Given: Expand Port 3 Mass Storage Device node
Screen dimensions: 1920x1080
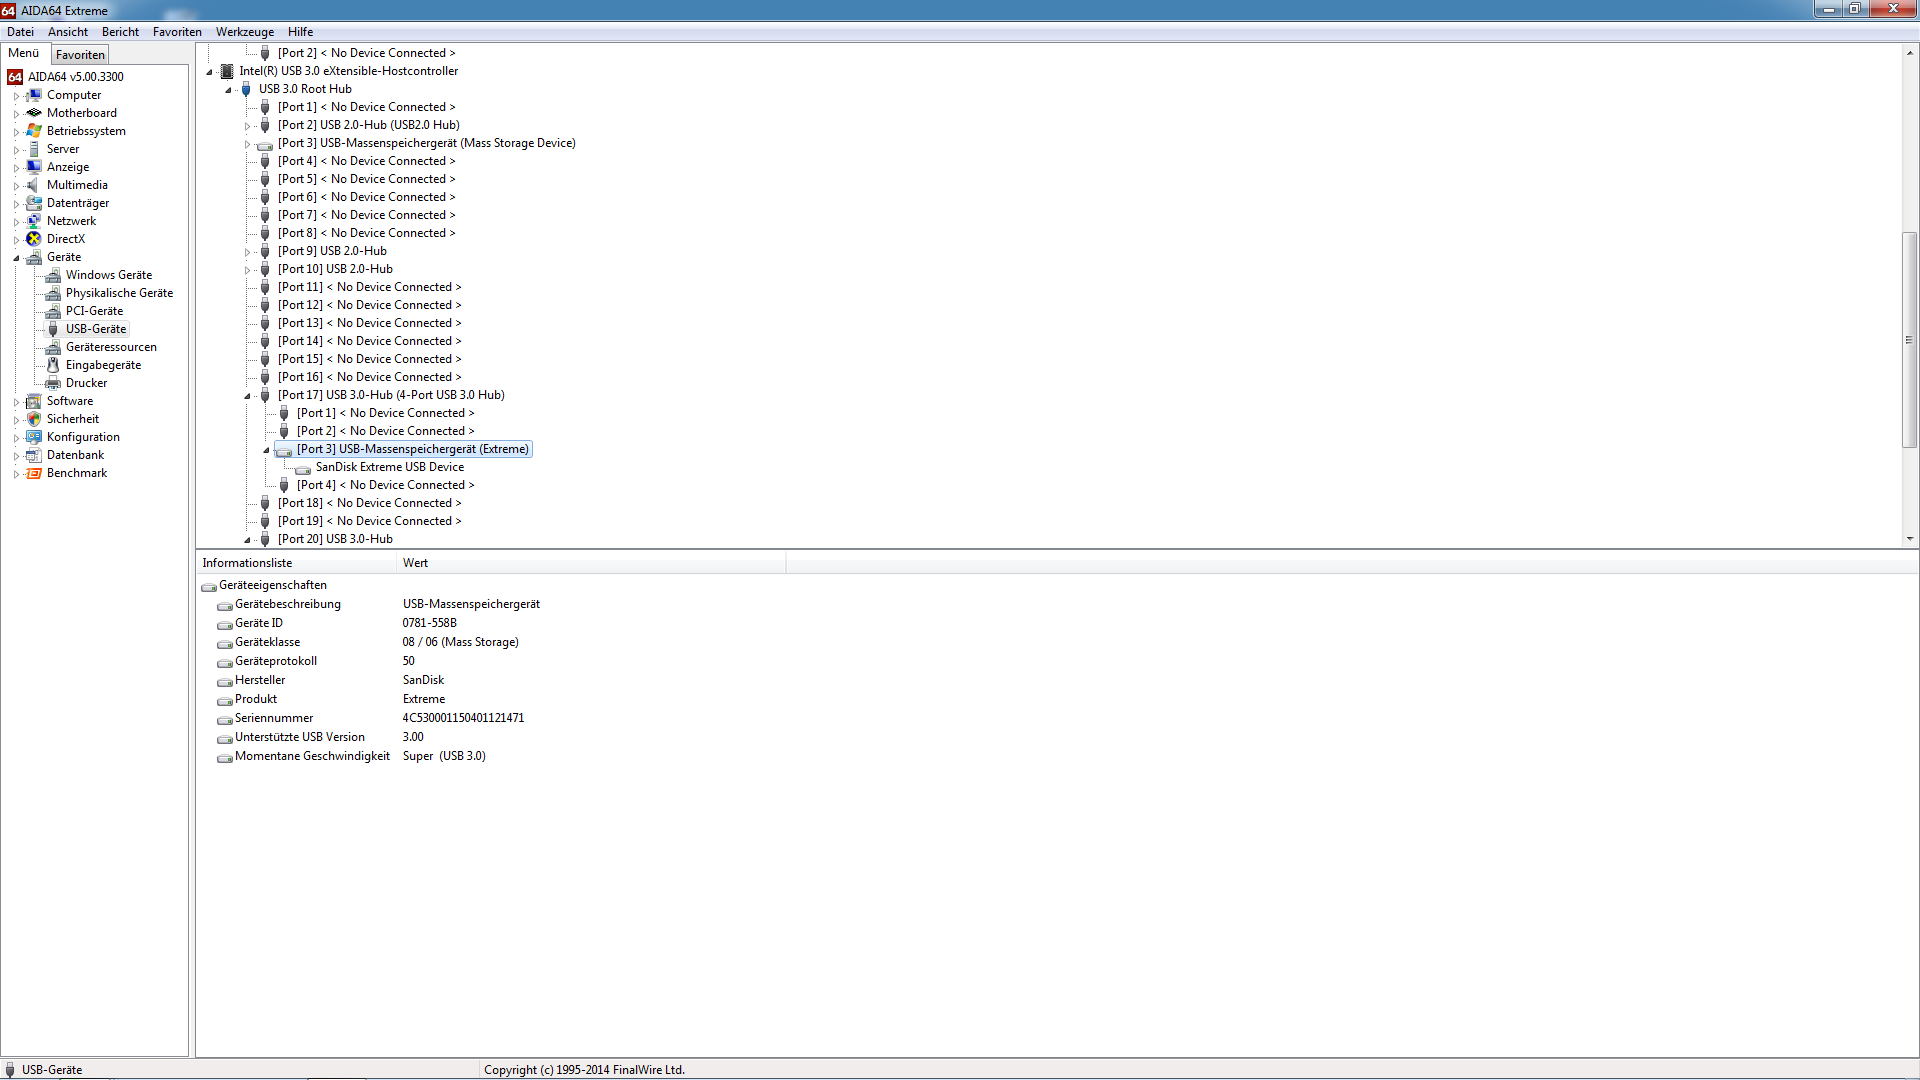Looking at the screenshot, I should point(248,144).
